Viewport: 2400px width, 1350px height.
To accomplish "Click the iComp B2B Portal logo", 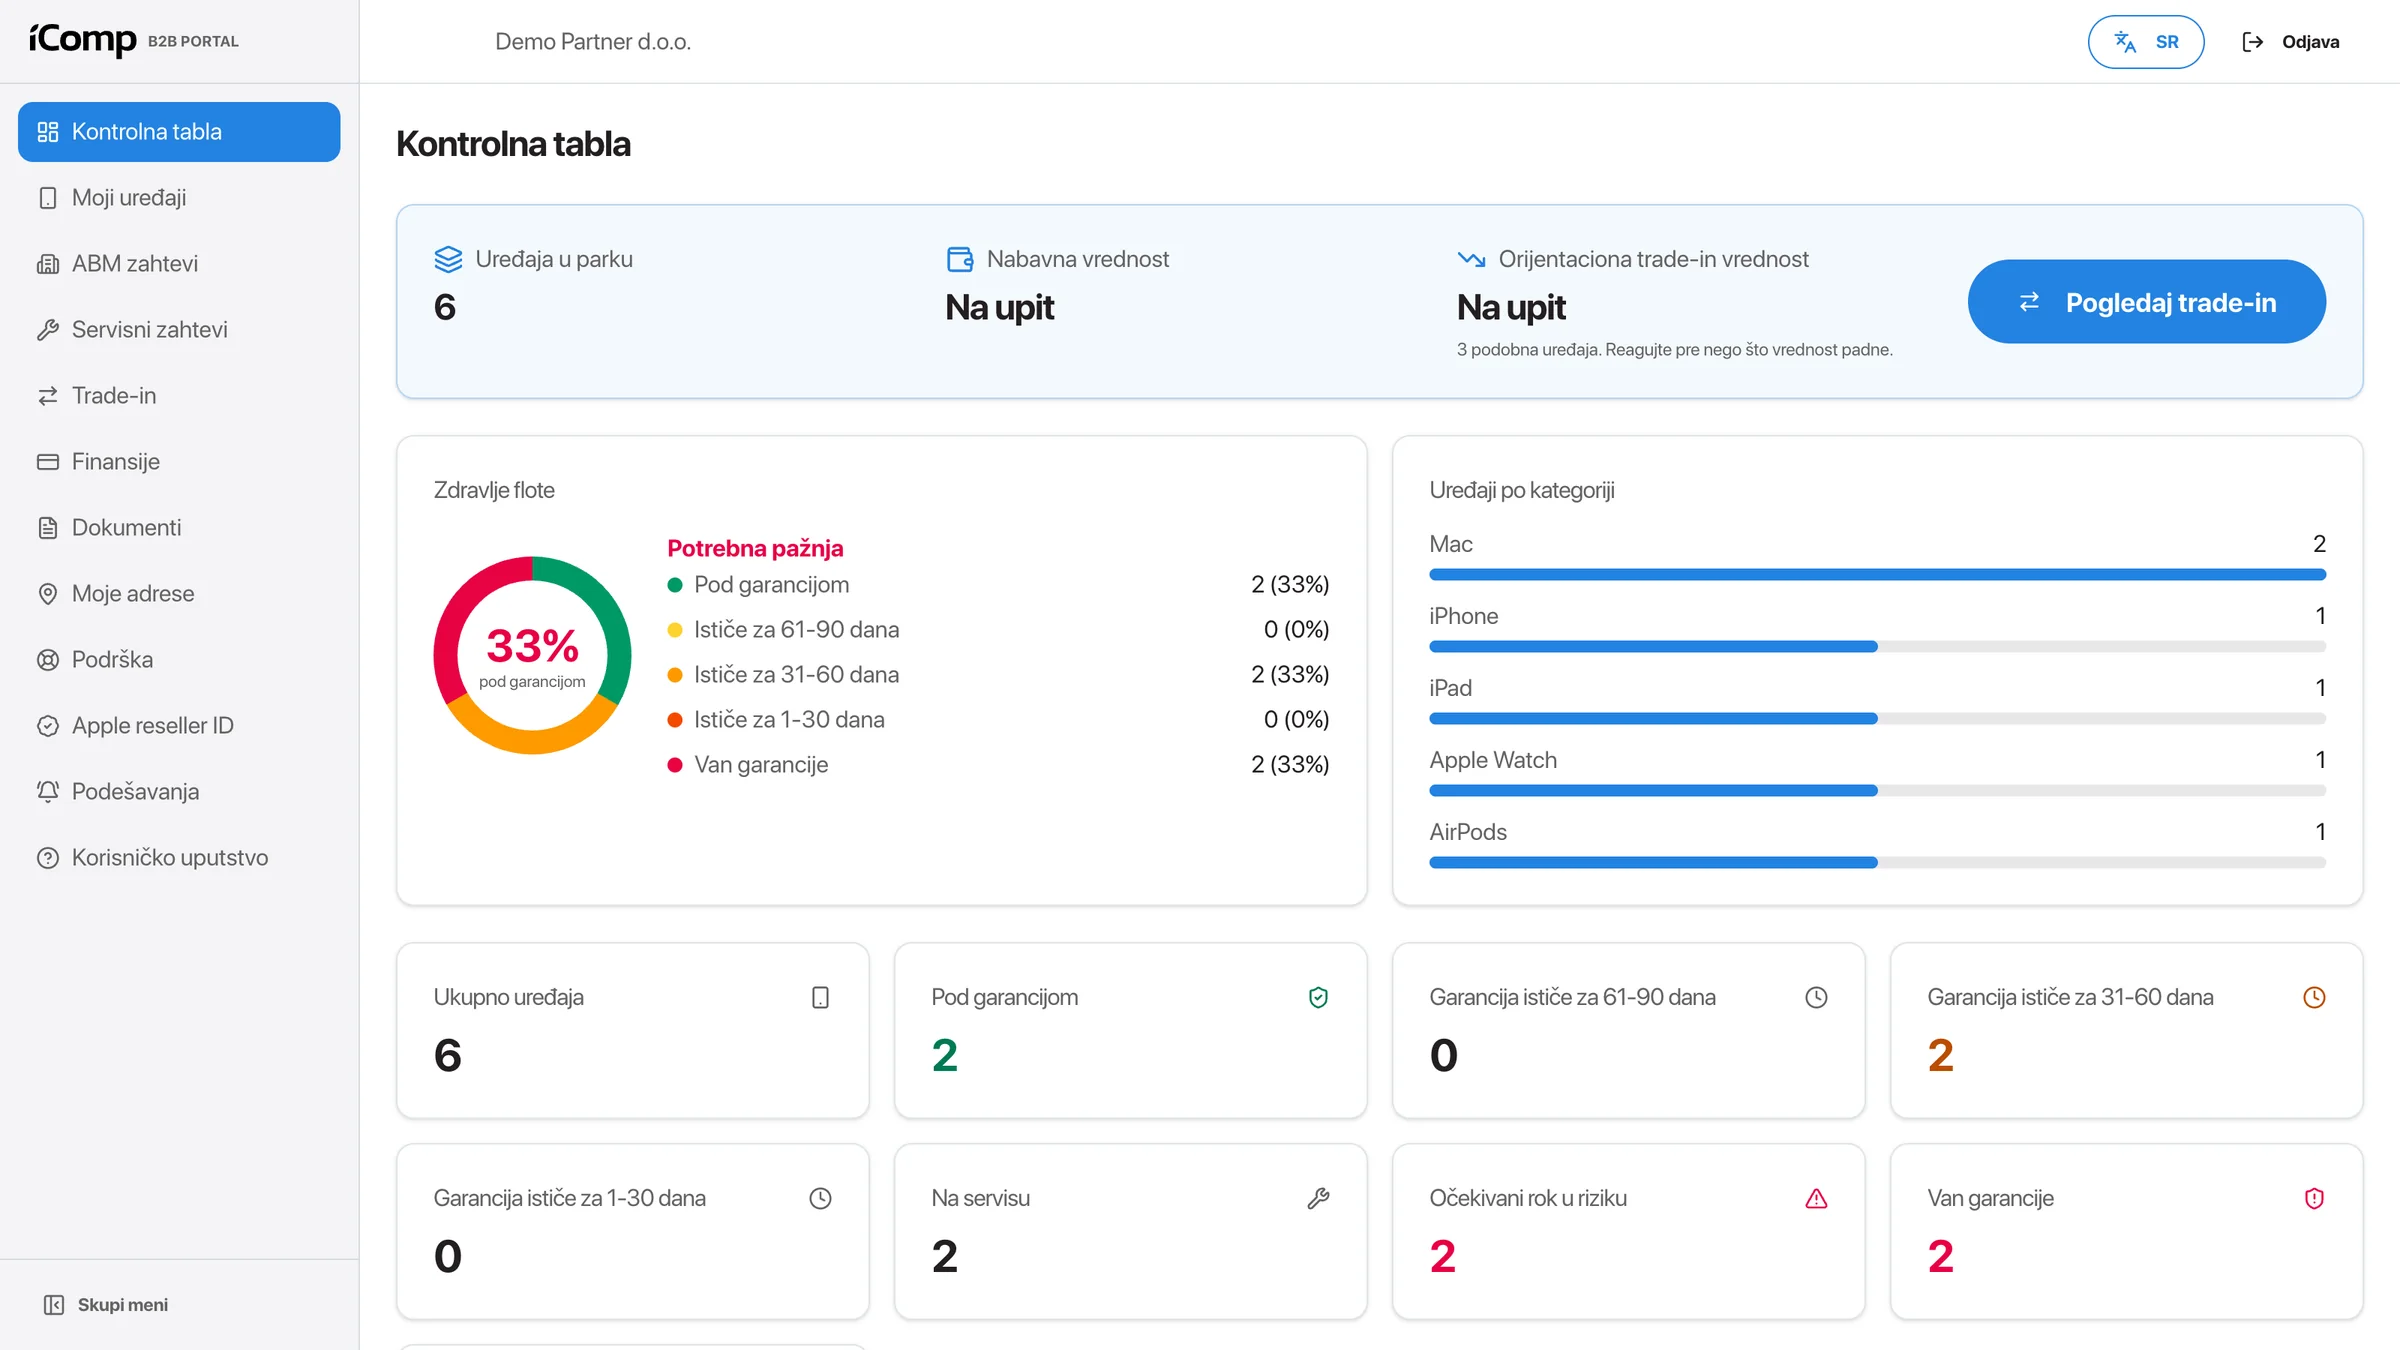I will tap(134, 40).
